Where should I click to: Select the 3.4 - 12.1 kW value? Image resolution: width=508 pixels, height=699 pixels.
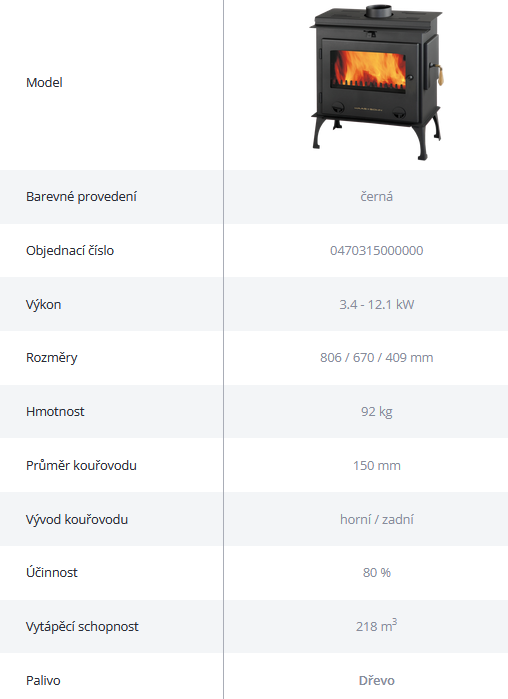(x=377, y=304)
